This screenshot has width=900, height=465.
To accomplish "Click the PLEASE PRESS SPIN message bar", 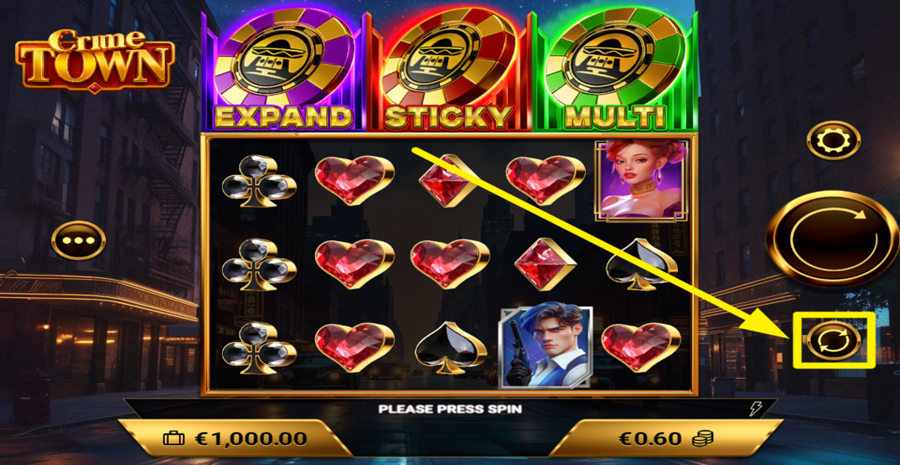I will coord(449,409).
